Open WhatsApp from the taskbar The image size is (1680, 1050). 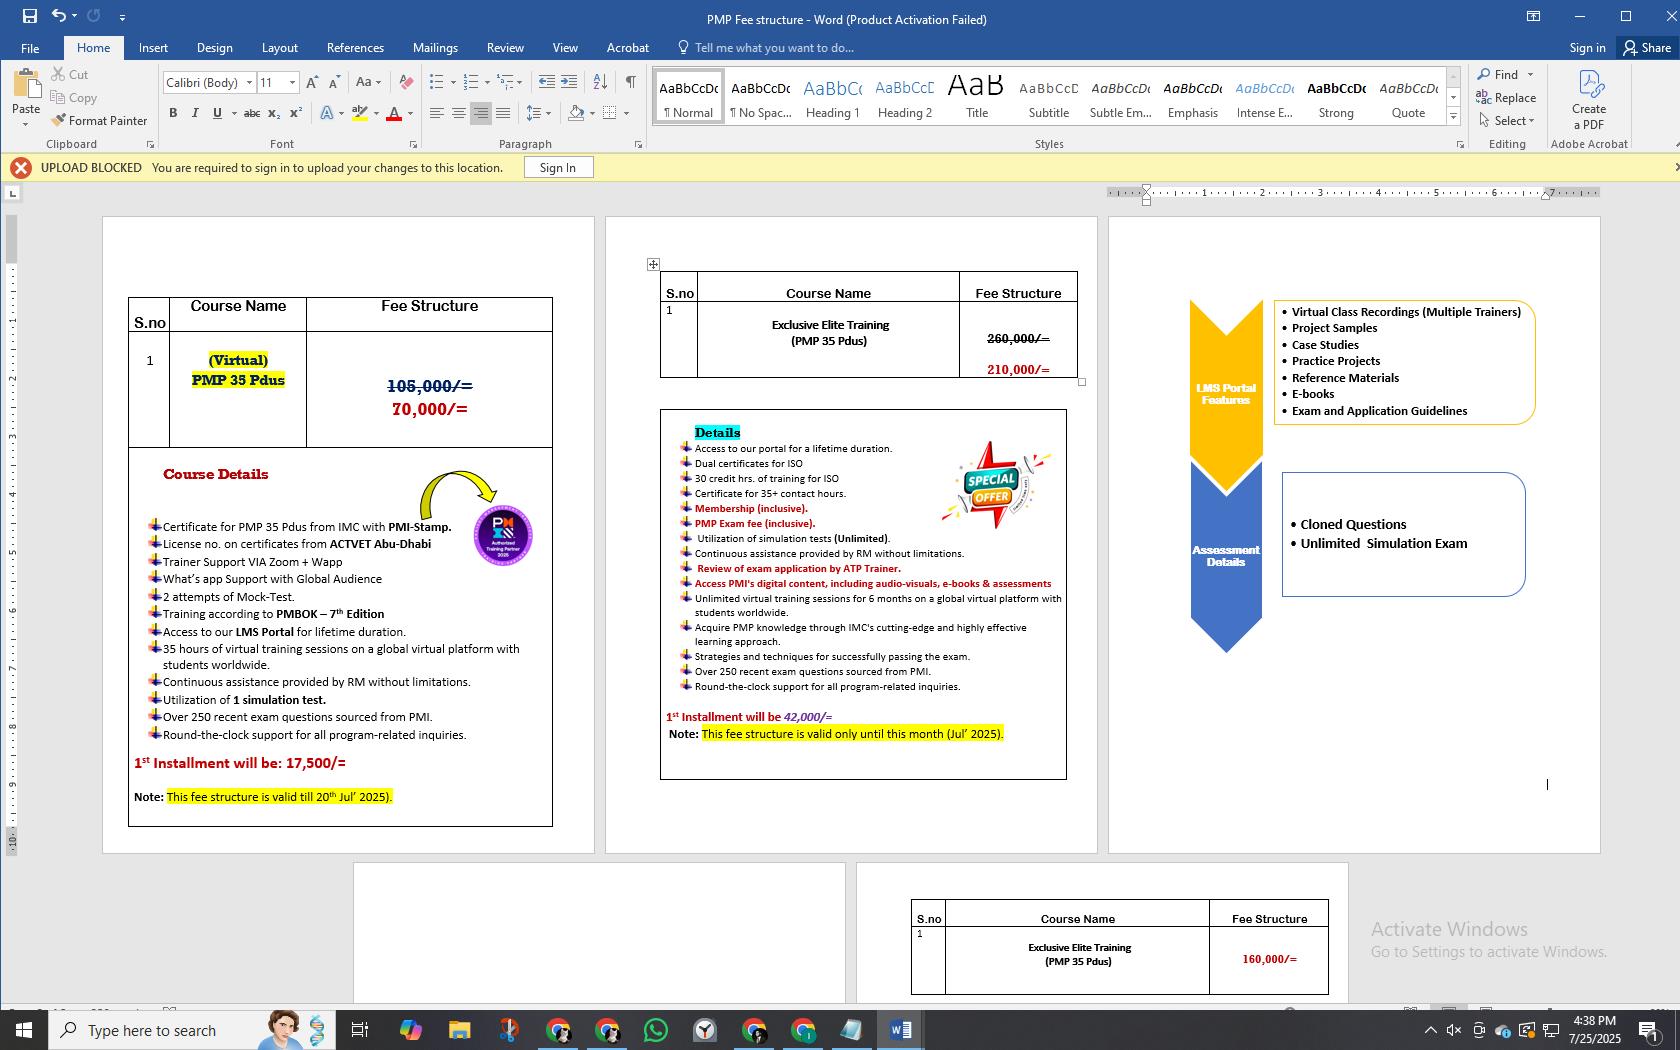[656, 1030]
